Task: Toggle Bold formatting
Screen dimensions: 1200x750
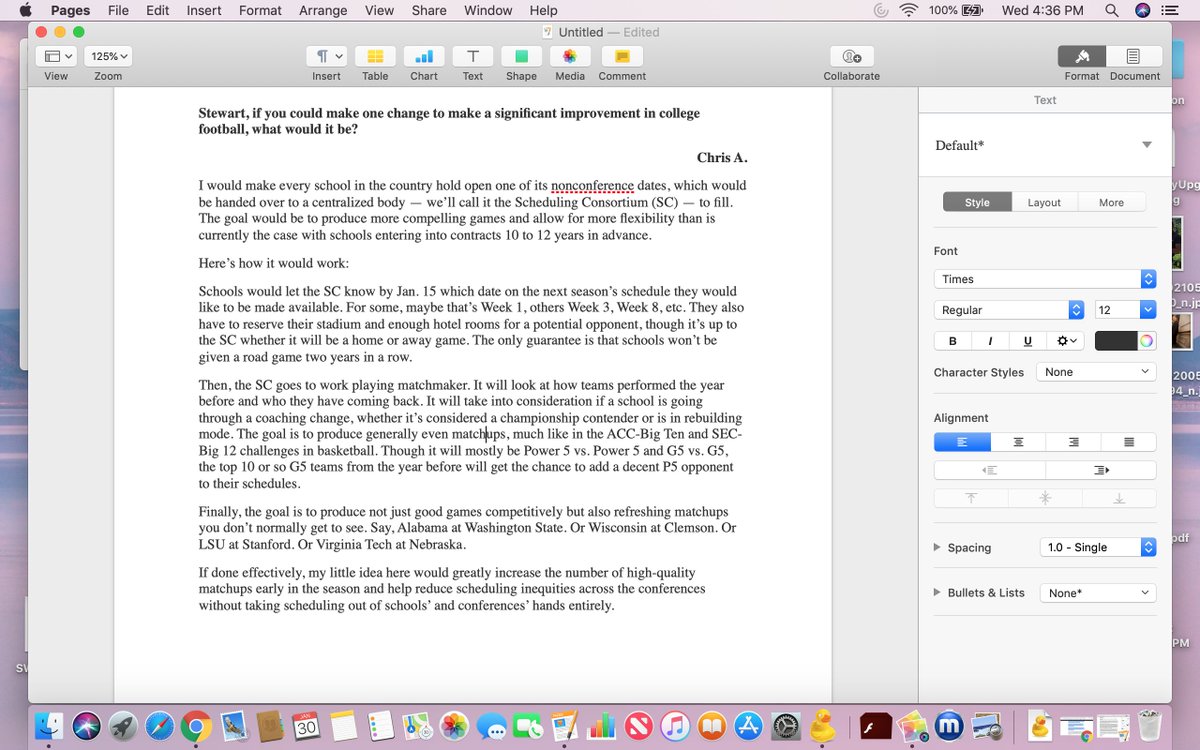Action: (x=952, y=341)
